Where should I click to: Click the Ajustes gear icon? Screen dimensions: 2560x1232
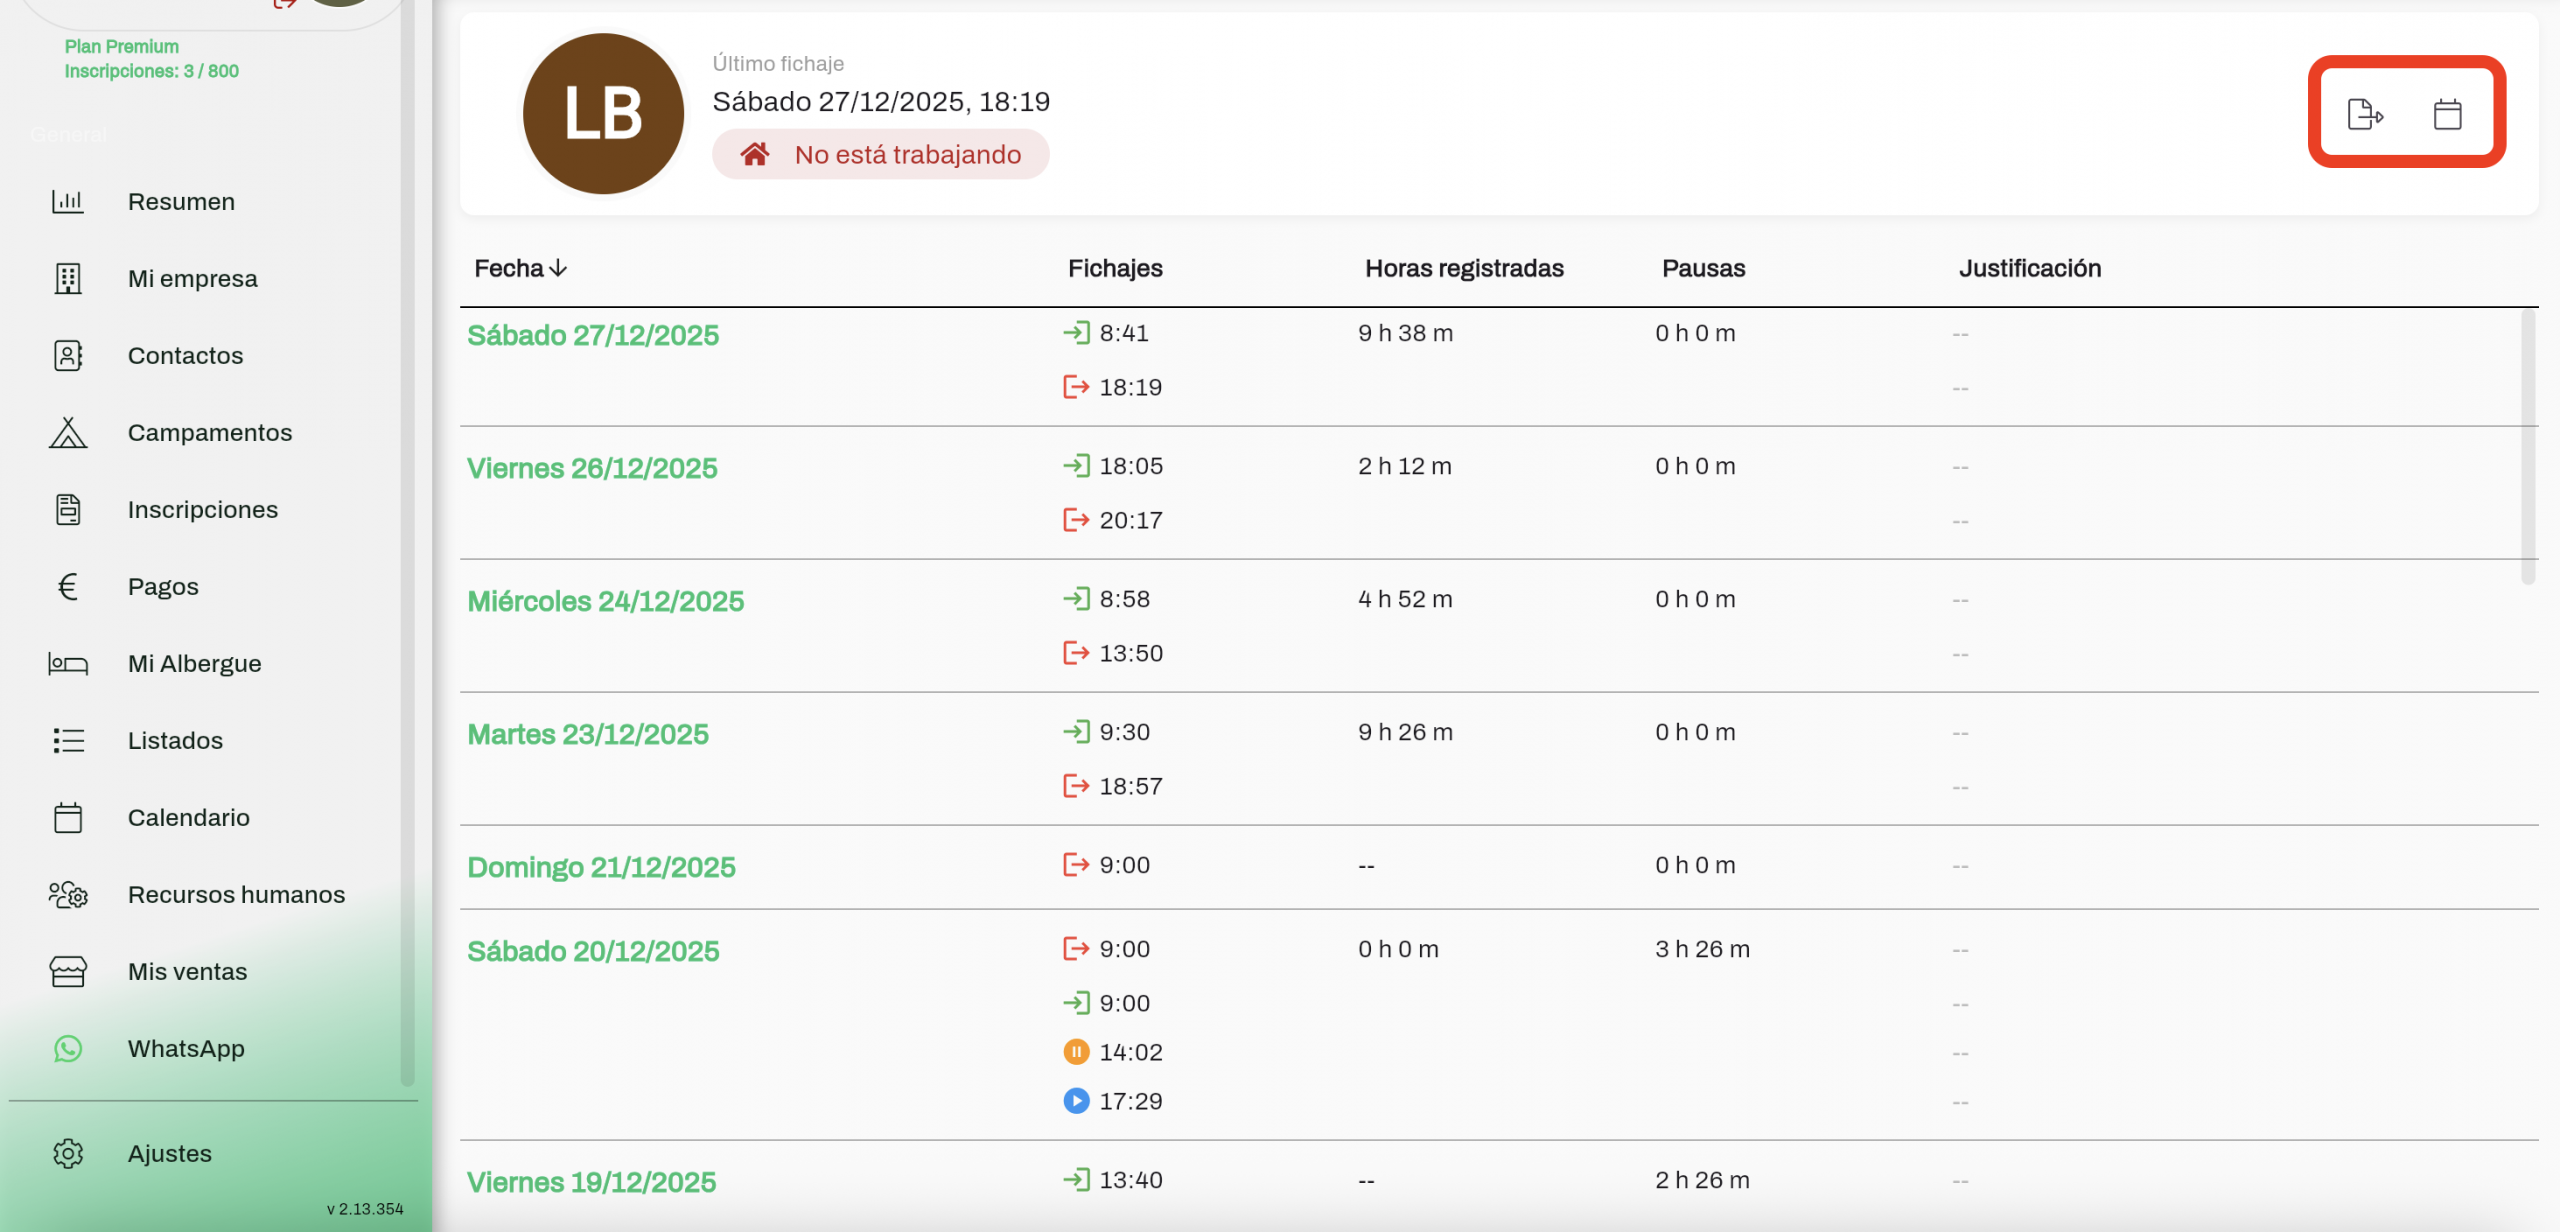(x=68, y=1154)
